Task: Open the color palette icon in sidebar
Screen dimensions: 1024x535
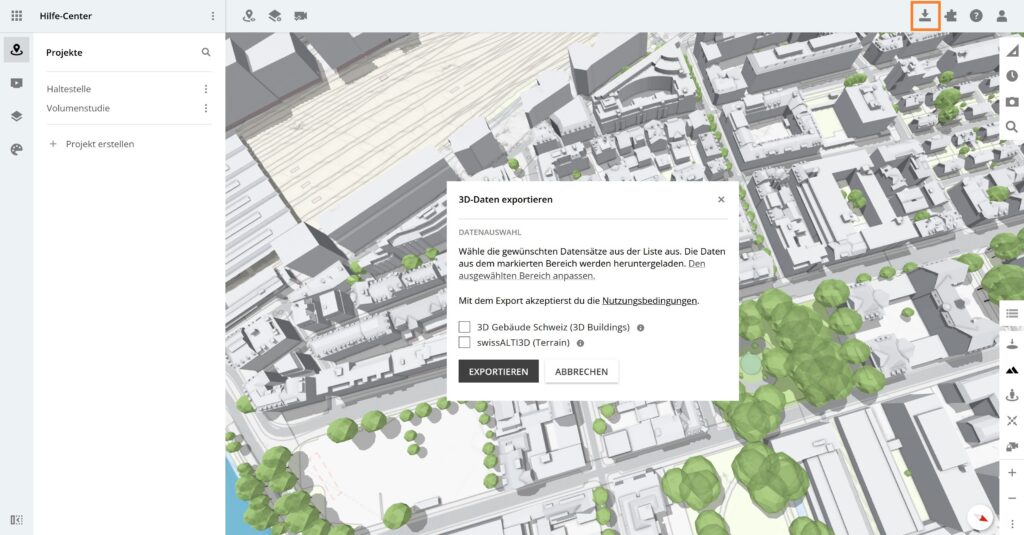Action: pyautogui.click(x=16, y=149)
